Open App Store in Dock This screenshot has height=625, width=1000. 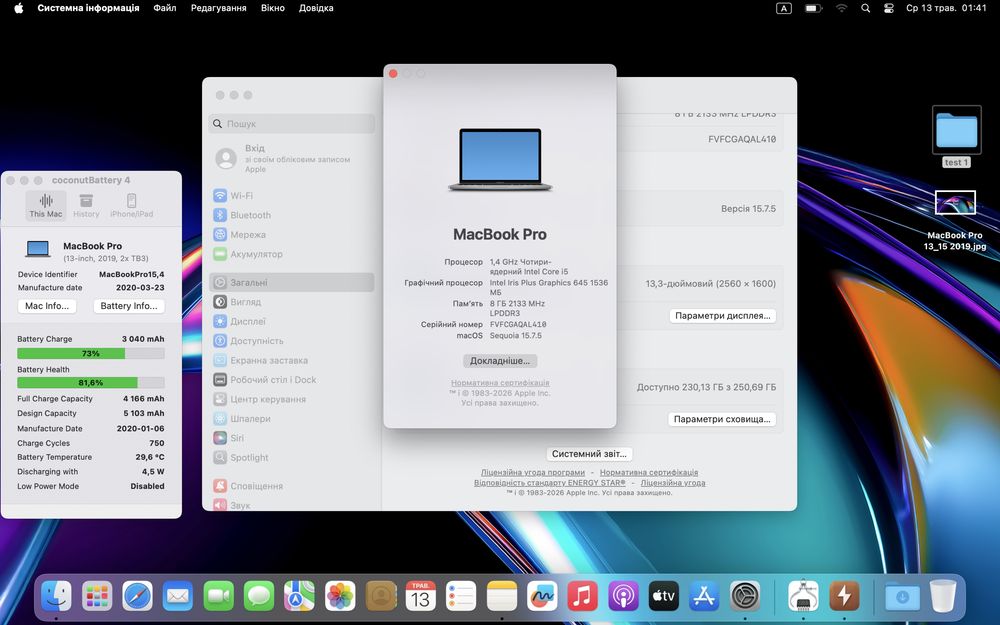click(704, 596)
